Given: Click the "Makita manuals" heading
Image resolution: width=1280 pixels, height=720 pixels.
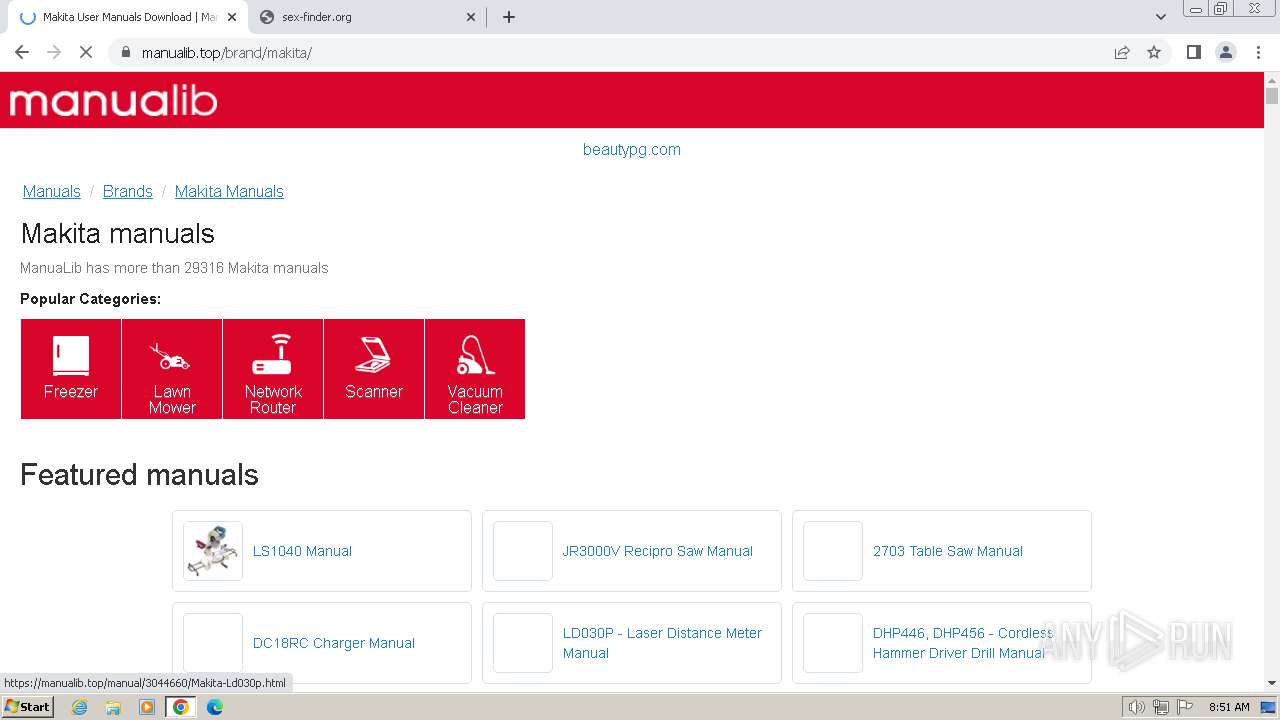Looking at the screenshot, I should [118, 233].
